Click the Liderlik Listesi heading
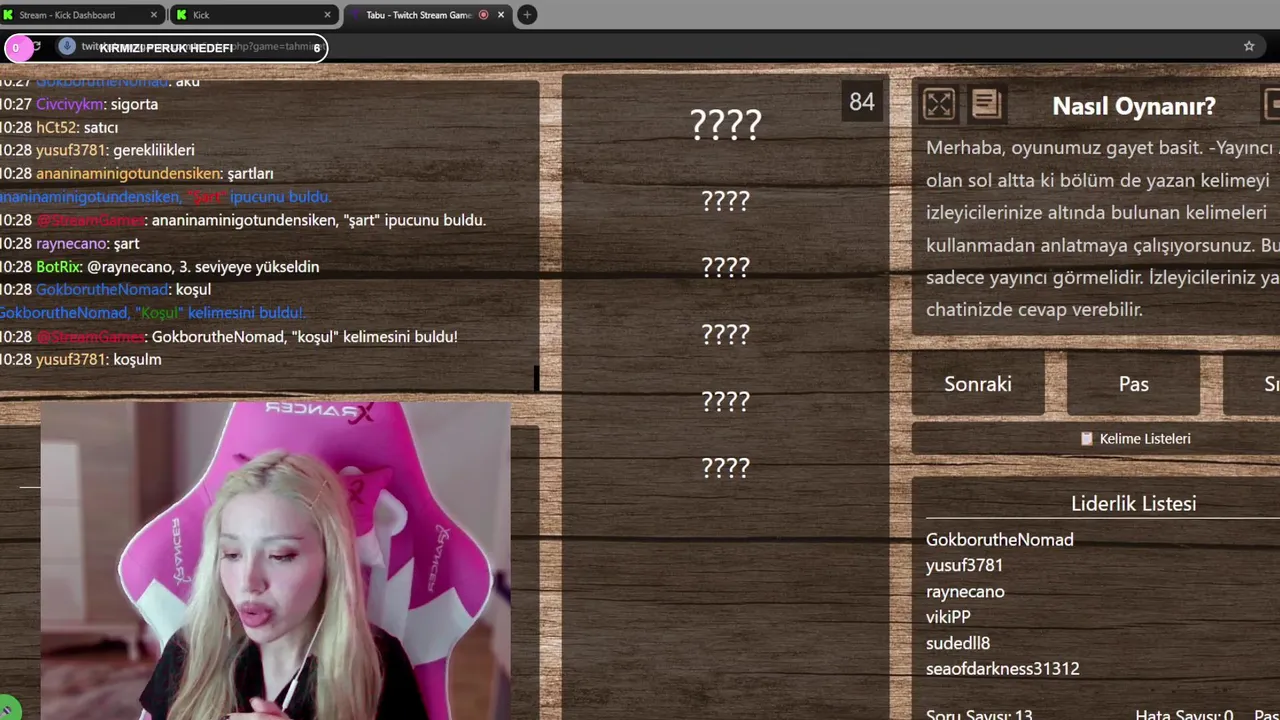This screenshot has height=720, width=1280. point(1134,503)
